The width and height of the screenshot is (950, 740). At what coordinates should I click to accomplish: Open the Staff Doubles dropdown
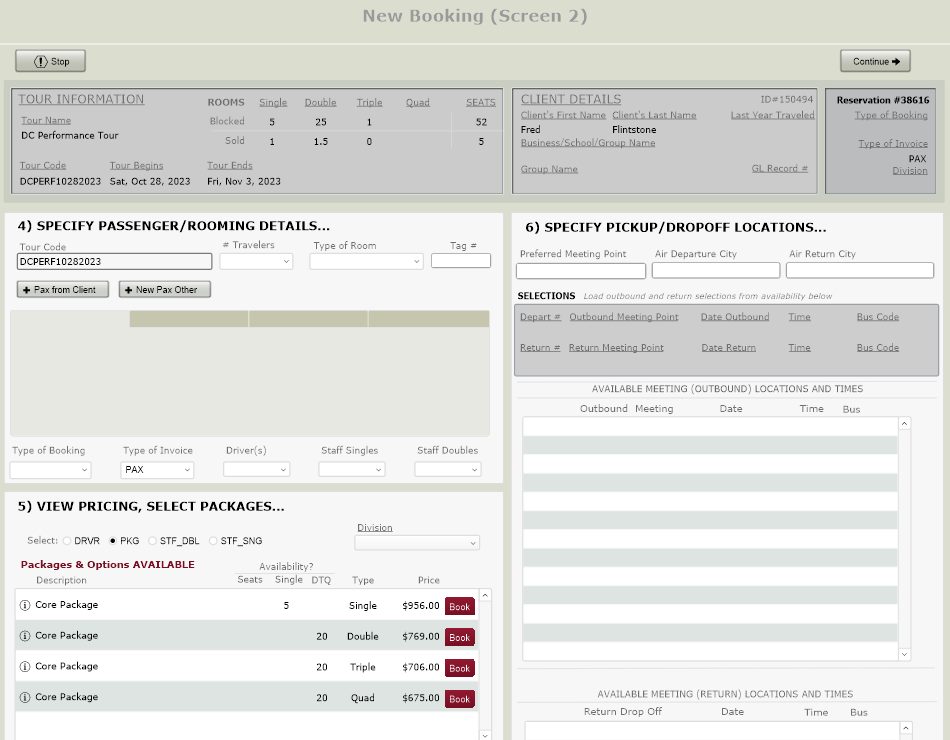pyautogui.click(x=448, y=470)
